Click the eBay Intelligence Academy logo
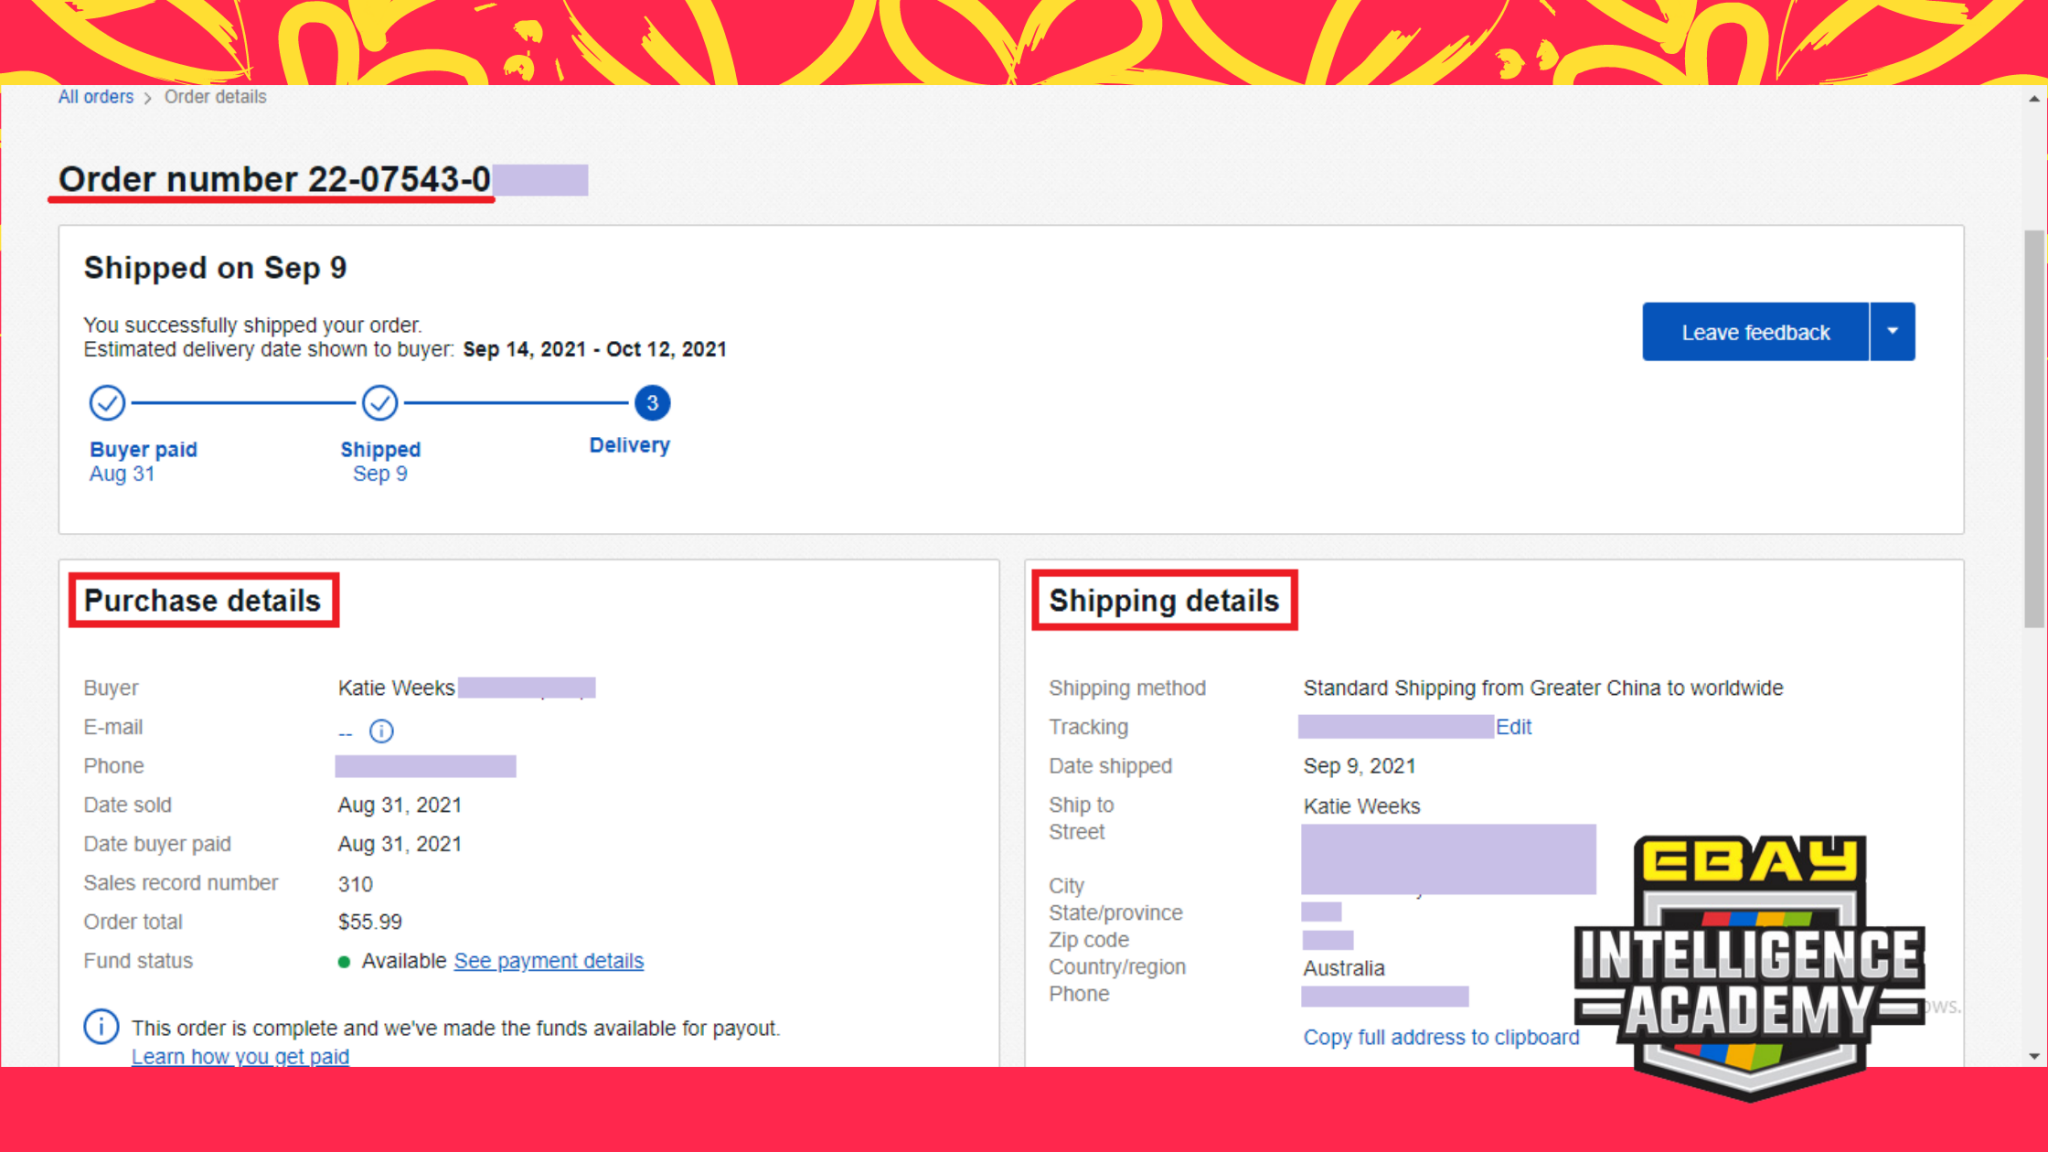This screenshot has width=2048, height=1152. (1749, 965)
